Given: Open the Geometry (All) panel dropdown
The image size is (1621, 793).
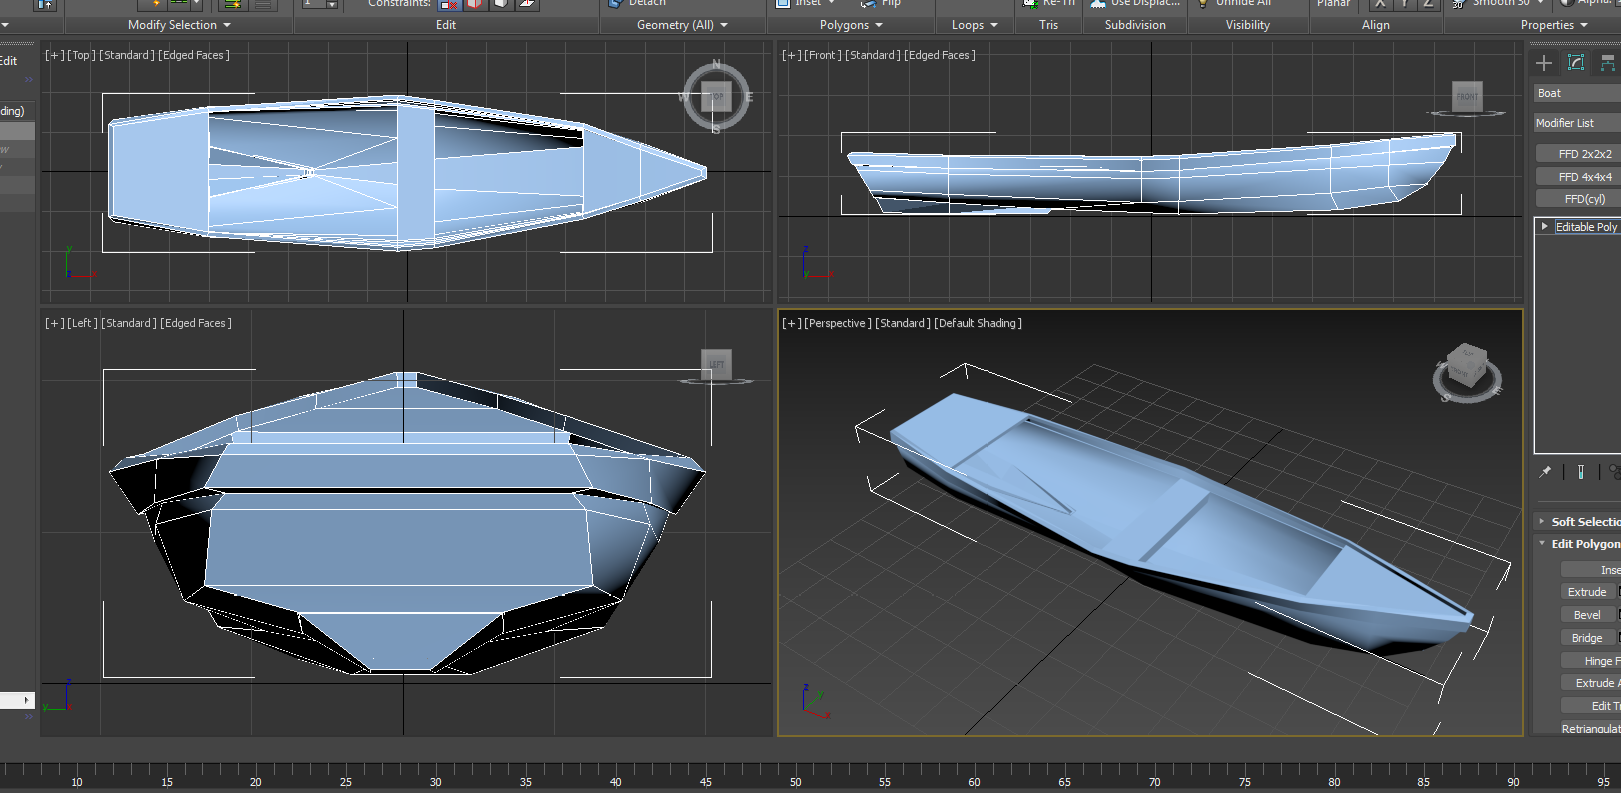Looking at the screenshot, I should [682, 25].
